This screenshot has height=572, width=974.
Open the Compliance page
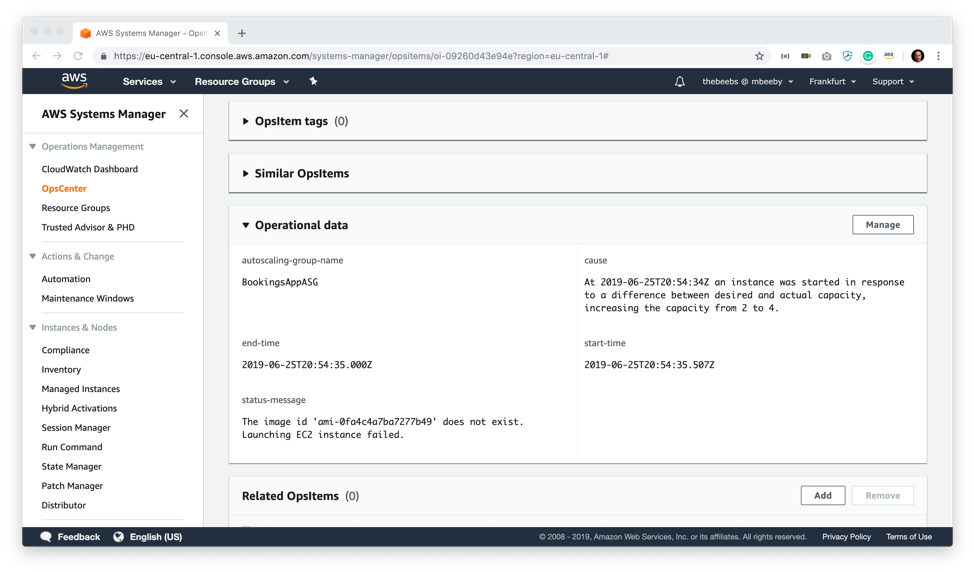tap(65, 350)
